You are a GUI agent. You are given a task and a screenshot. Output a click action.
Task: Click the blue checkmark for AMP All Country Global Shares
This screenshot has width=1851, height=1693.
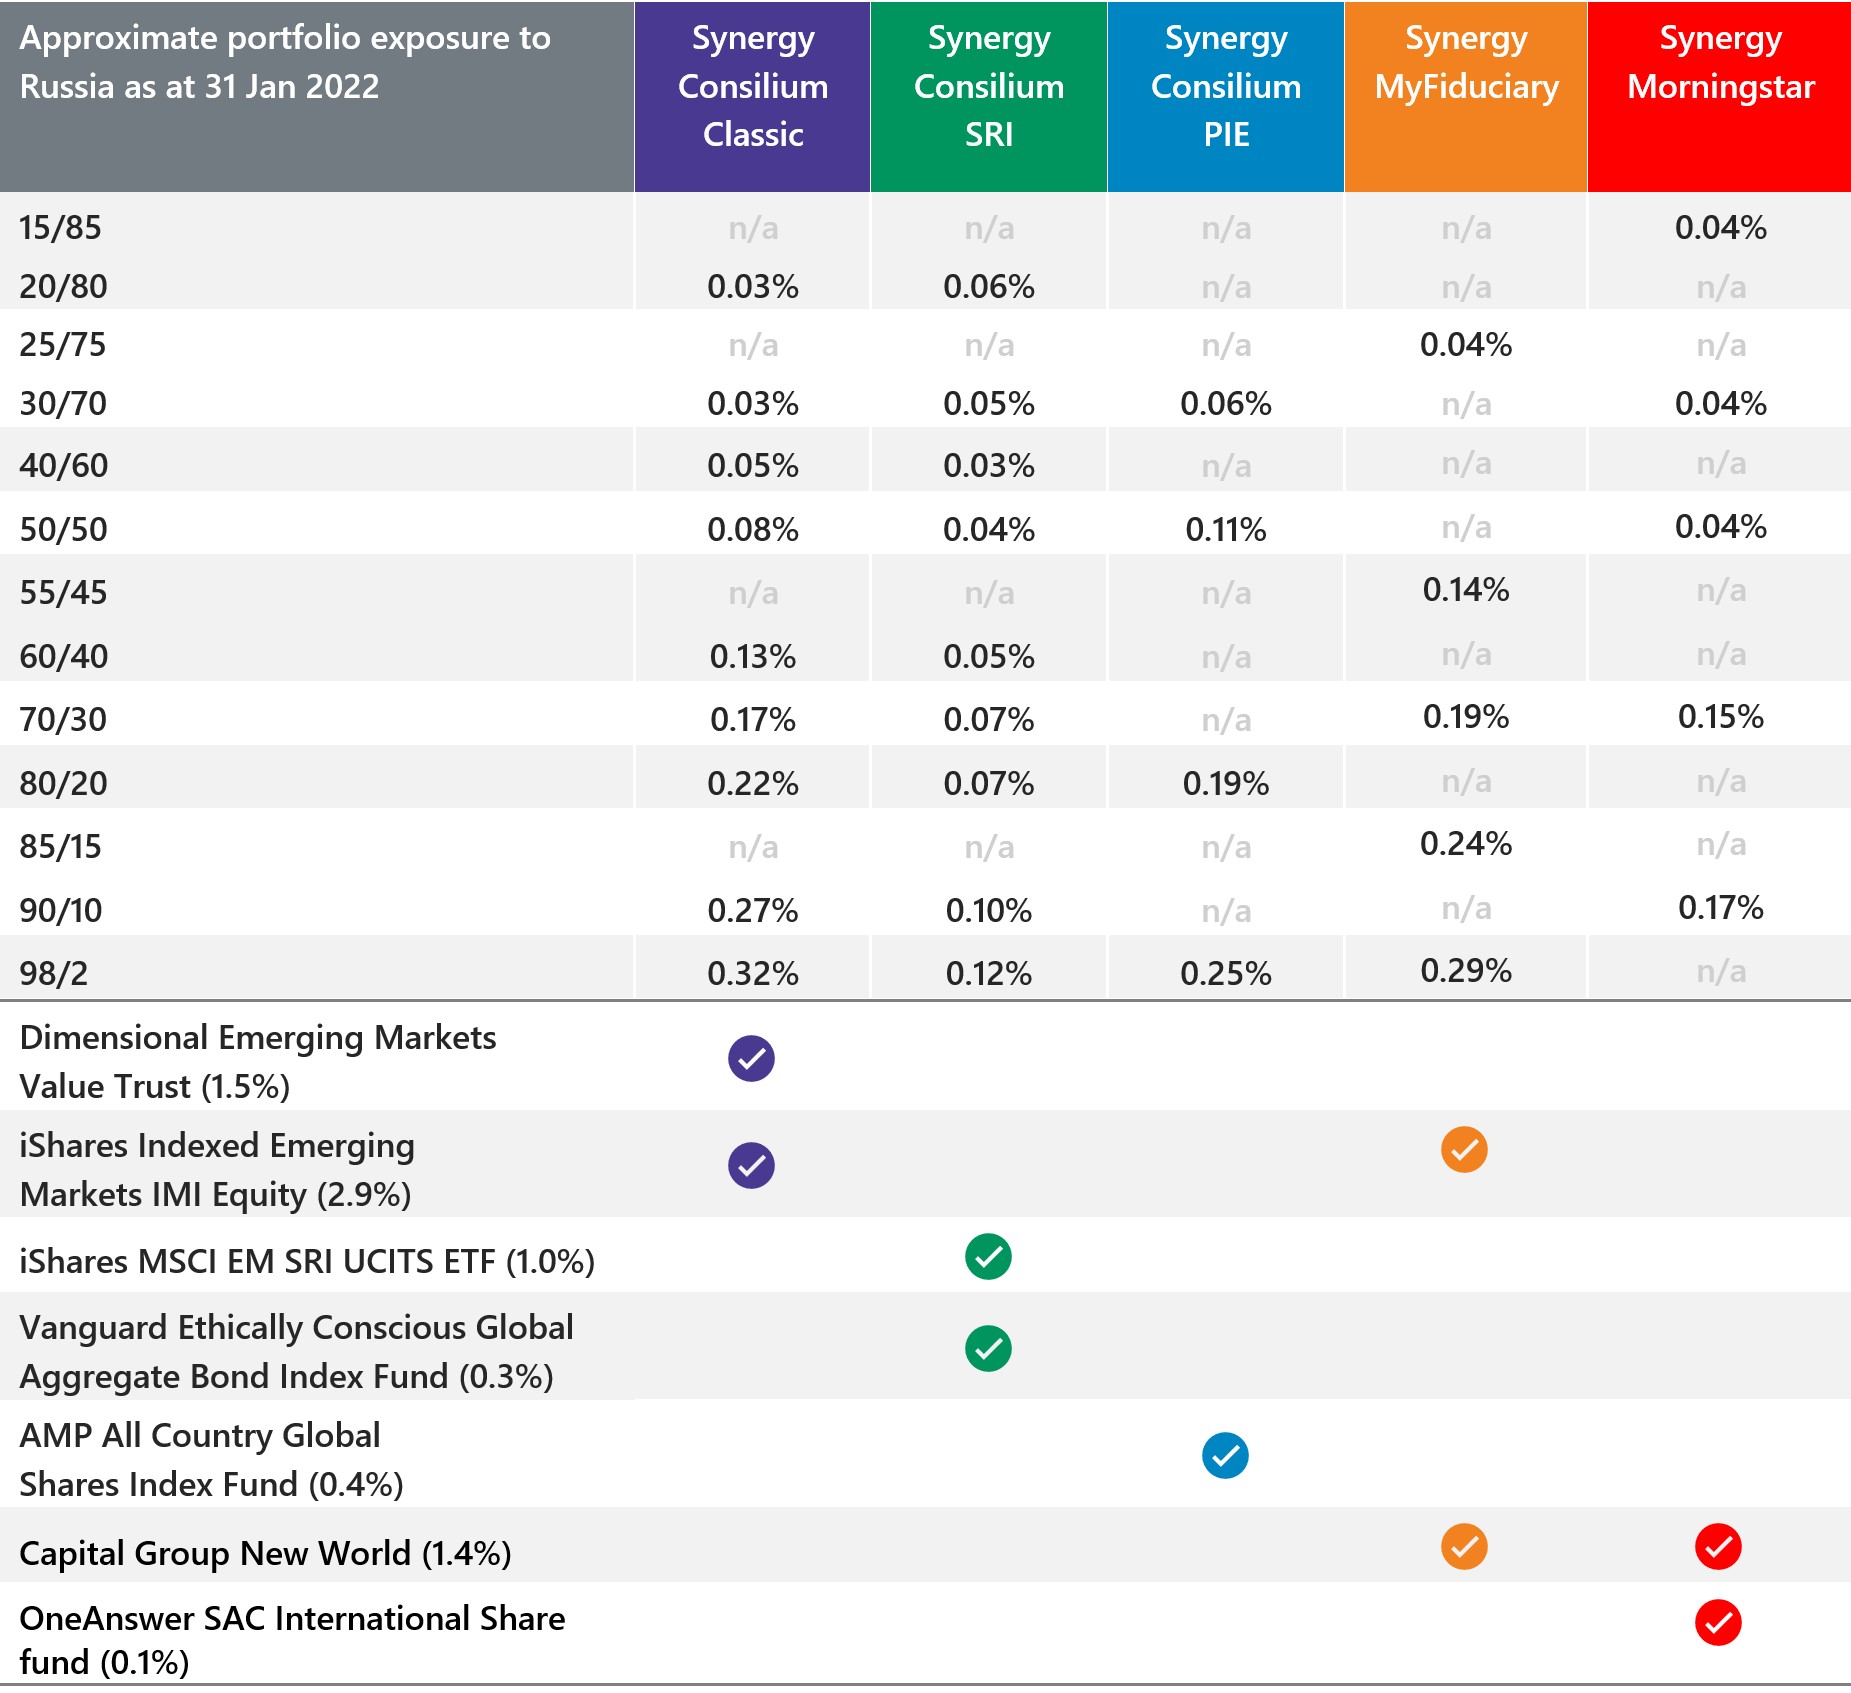(x=1225, y=1455)
